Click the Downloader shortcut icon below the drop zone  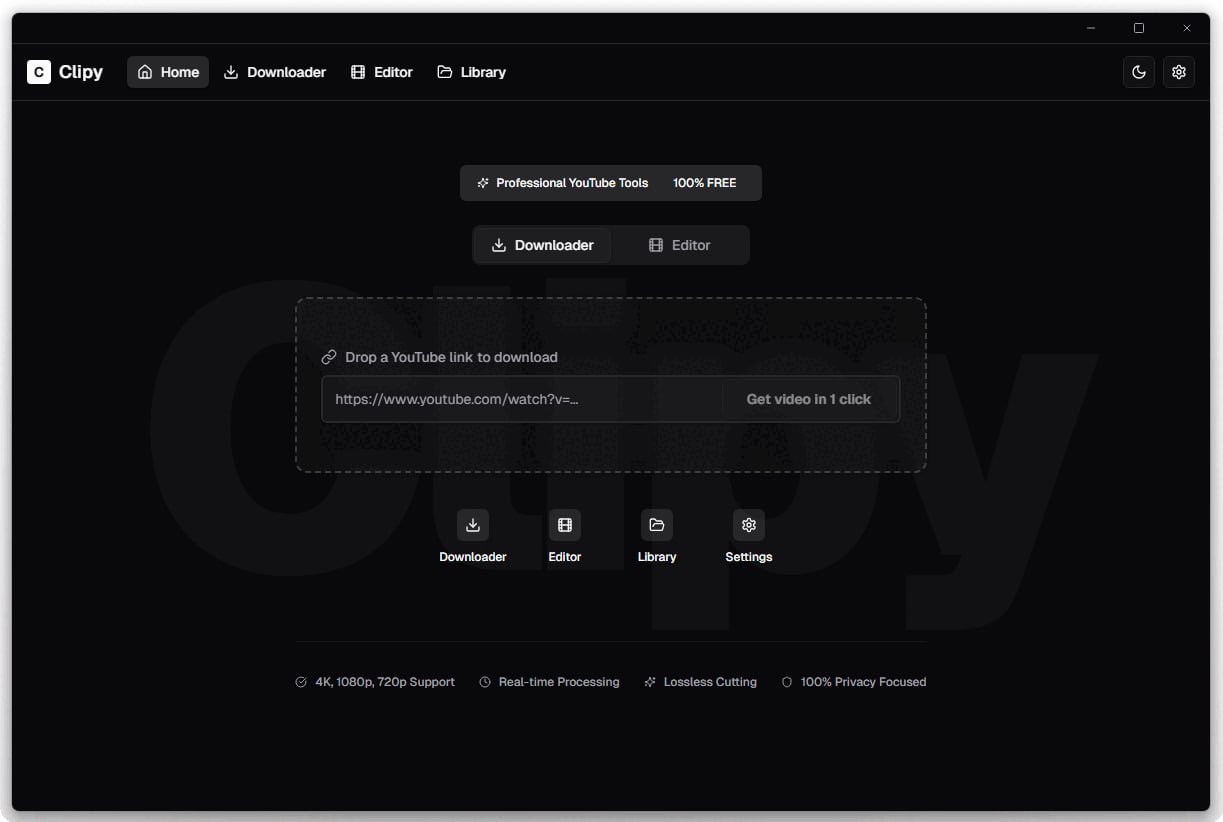tap(473, 525)
